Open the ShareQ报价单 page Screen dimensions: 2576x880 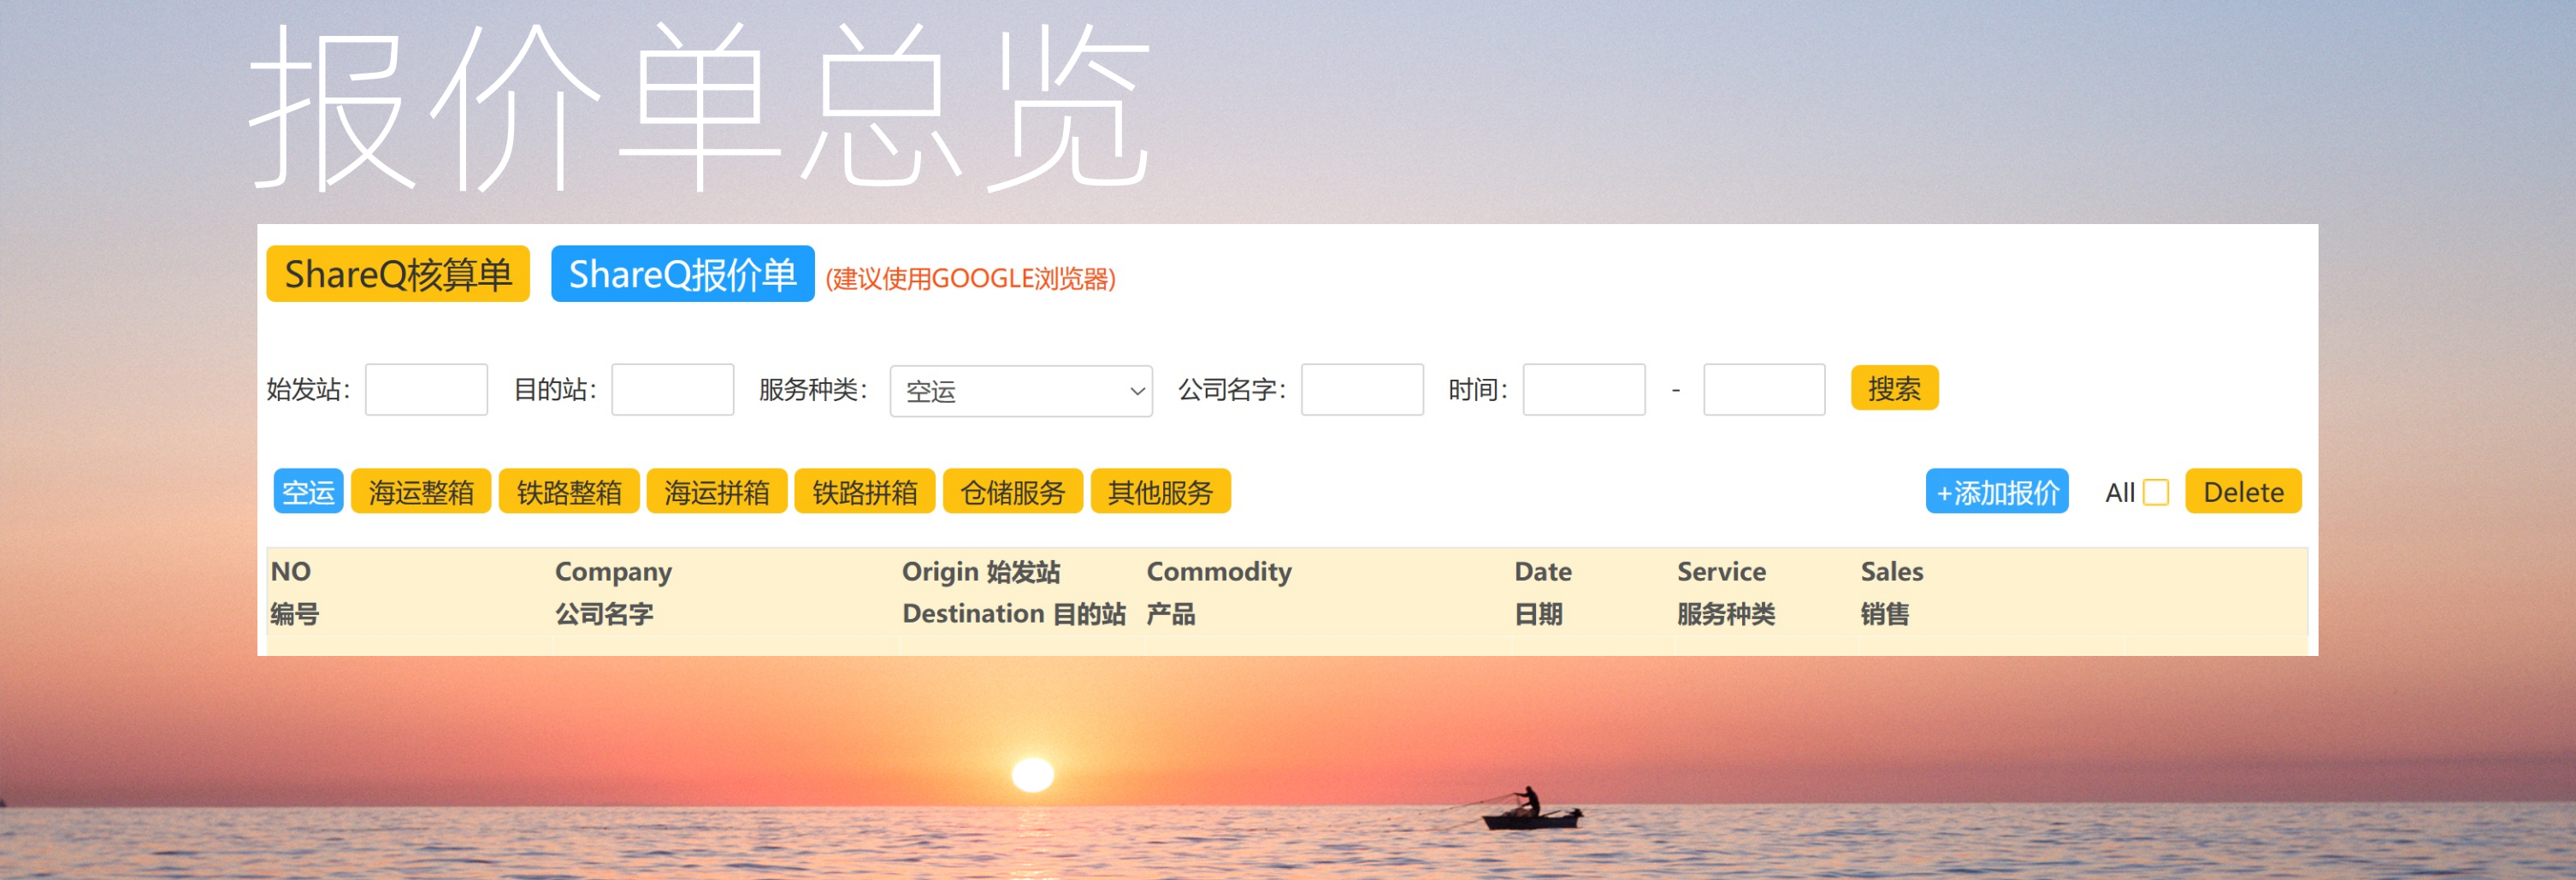[682, 274]
